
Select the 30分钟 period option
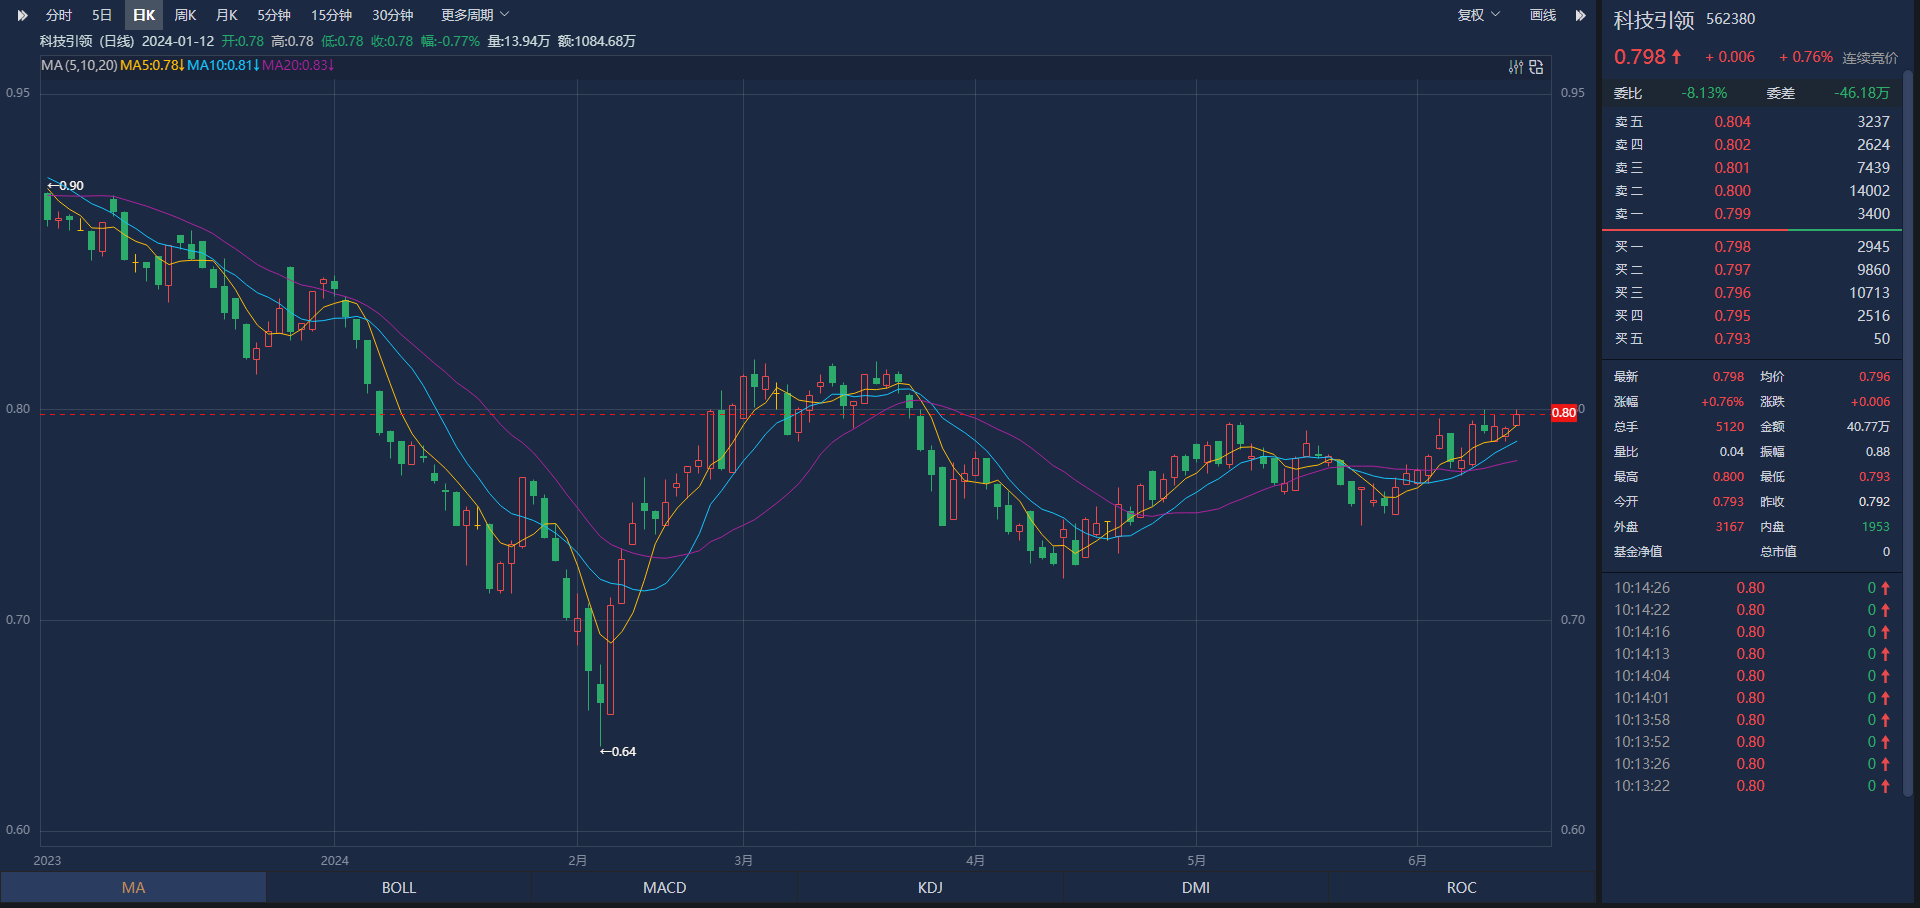click(392, 15)
